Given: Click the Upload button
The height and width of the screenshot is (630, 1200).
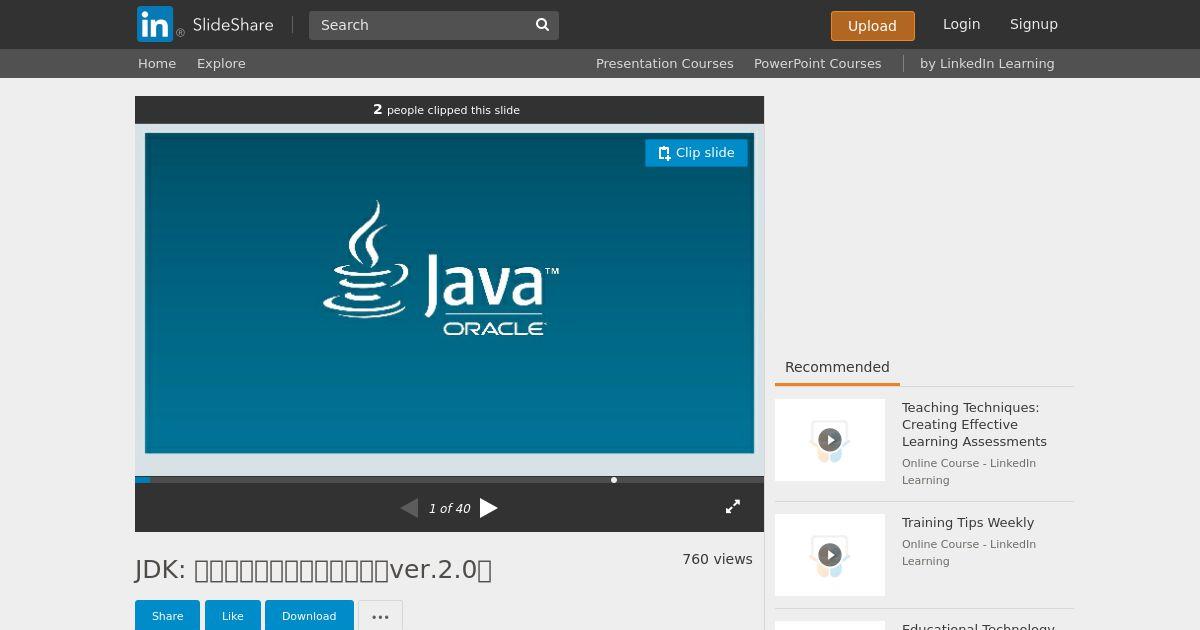Looking at the screenshot, I should [x=872, y=26].
